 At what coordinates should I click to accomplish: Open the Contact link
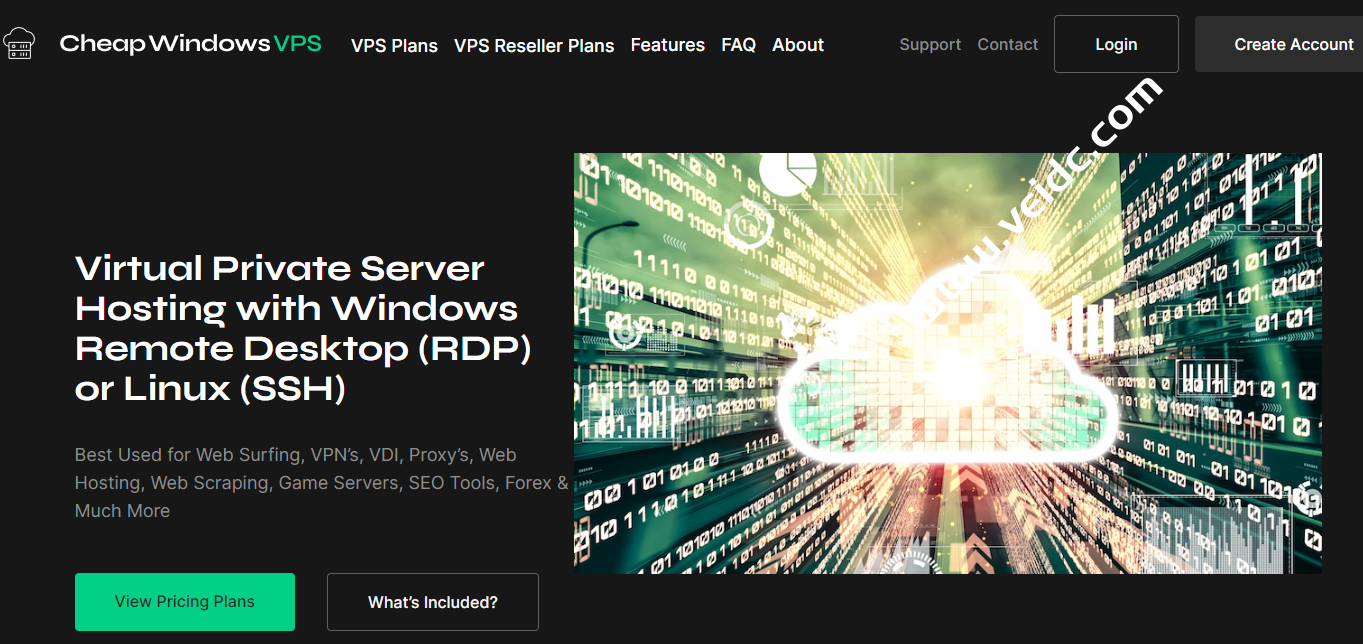click(1007, 45)
